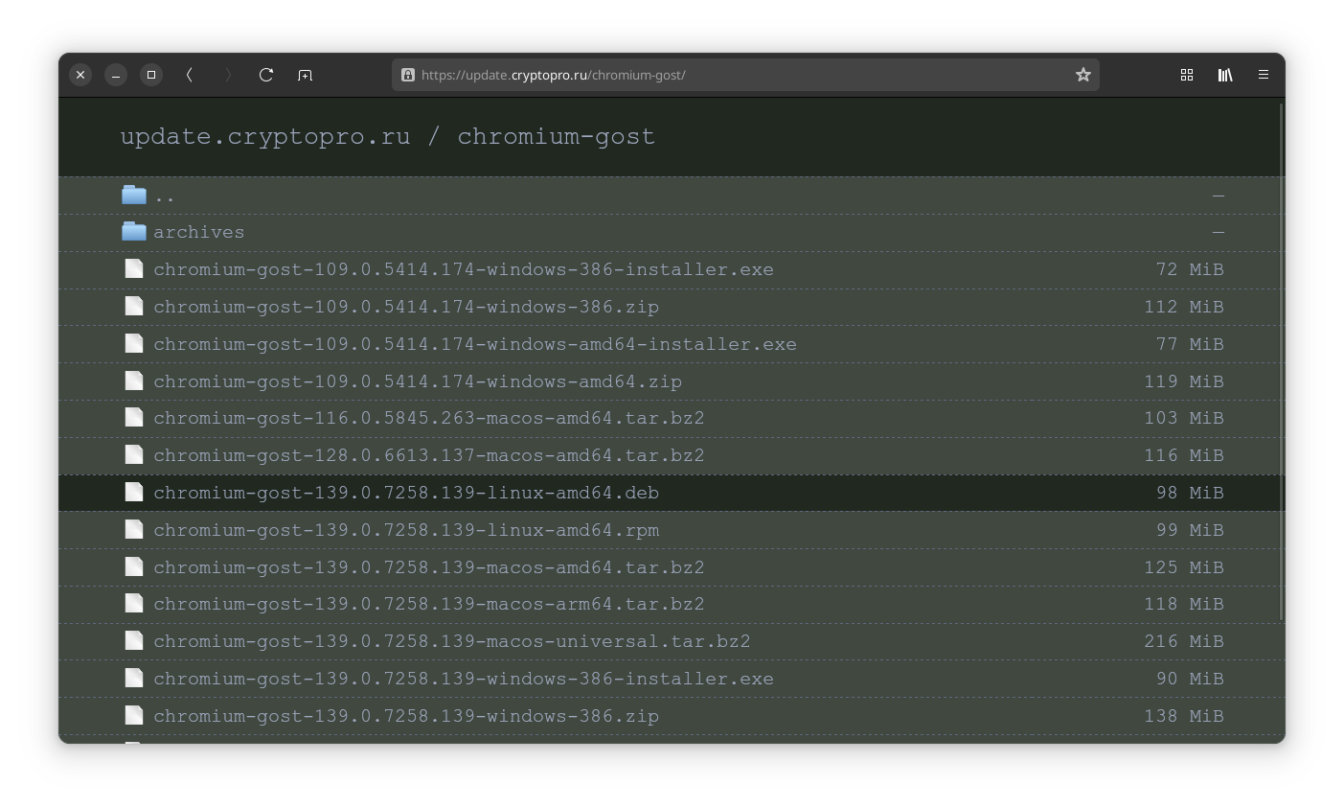Image resolution: width=1344 pixels, height=808 pixels.
Task: Reload the page with refresh icon
Action: [x=266, y=75]
